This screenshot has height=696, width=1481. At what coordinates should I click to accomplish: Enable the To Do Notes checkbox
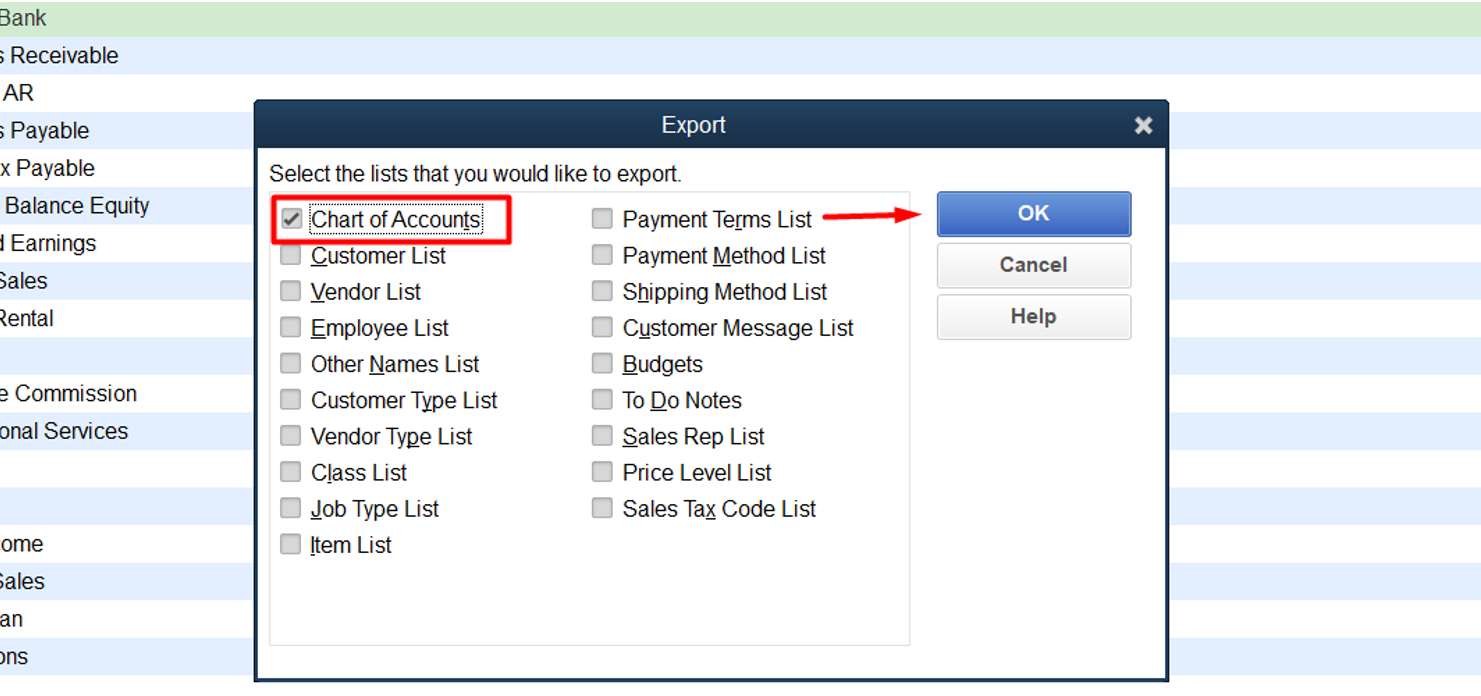tap(602, 399)
